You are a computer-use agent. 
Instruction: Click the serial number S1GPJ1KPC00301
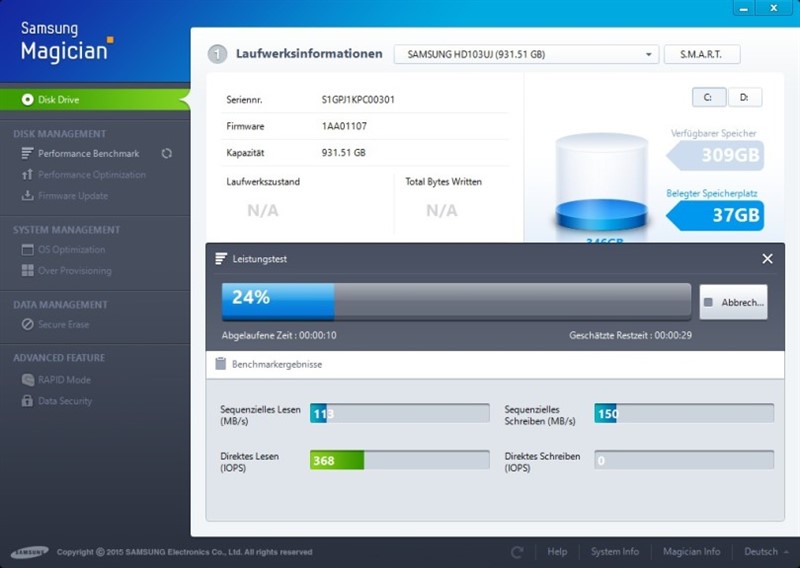(x=358, y=100)
